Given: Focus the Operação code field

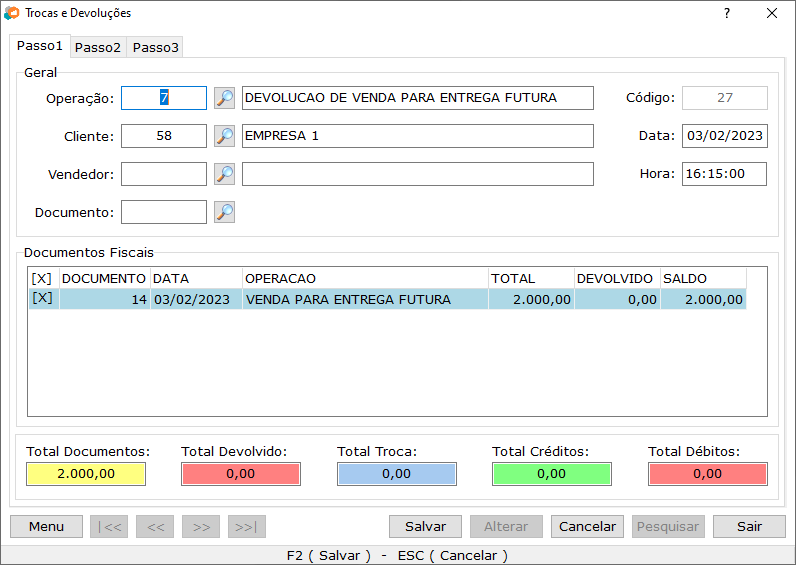Looking at the screenshot, I should 164,98.
